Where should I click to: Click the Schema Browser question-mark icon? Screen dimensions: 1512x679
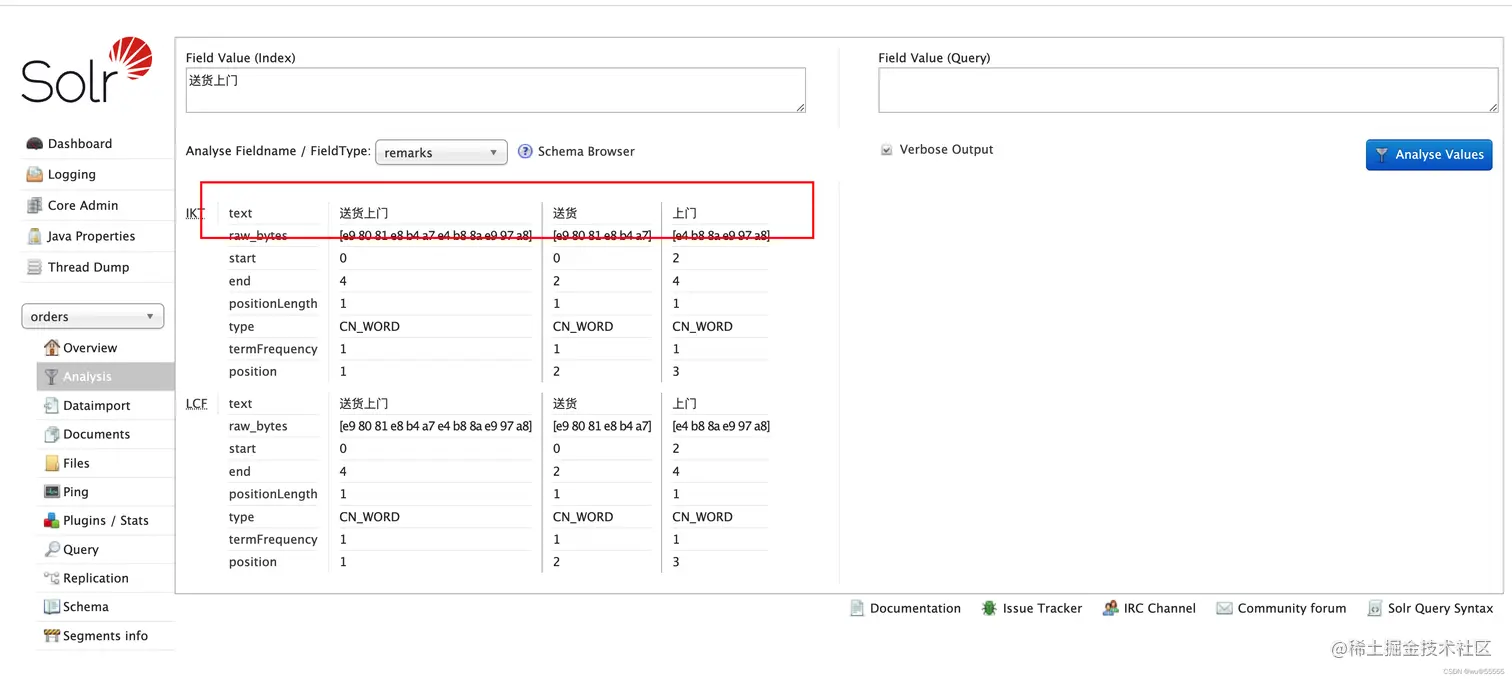[x=525, y=152]
